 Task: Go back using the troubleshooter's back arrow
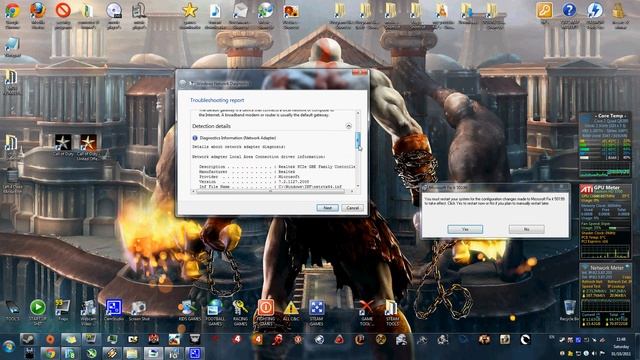click(183, 84)
